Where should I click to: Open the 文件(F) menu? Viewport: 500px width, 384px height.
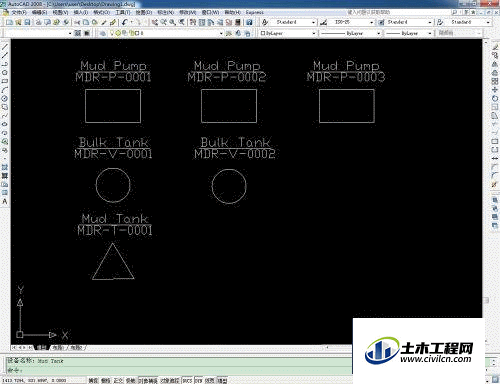tap(19, 12)
